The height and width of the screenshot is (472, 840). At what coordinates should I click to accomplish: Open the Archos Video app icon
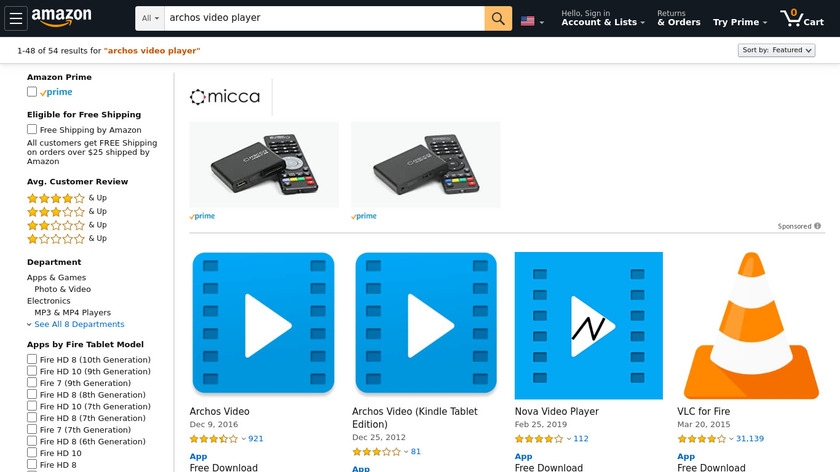(263, 323)
